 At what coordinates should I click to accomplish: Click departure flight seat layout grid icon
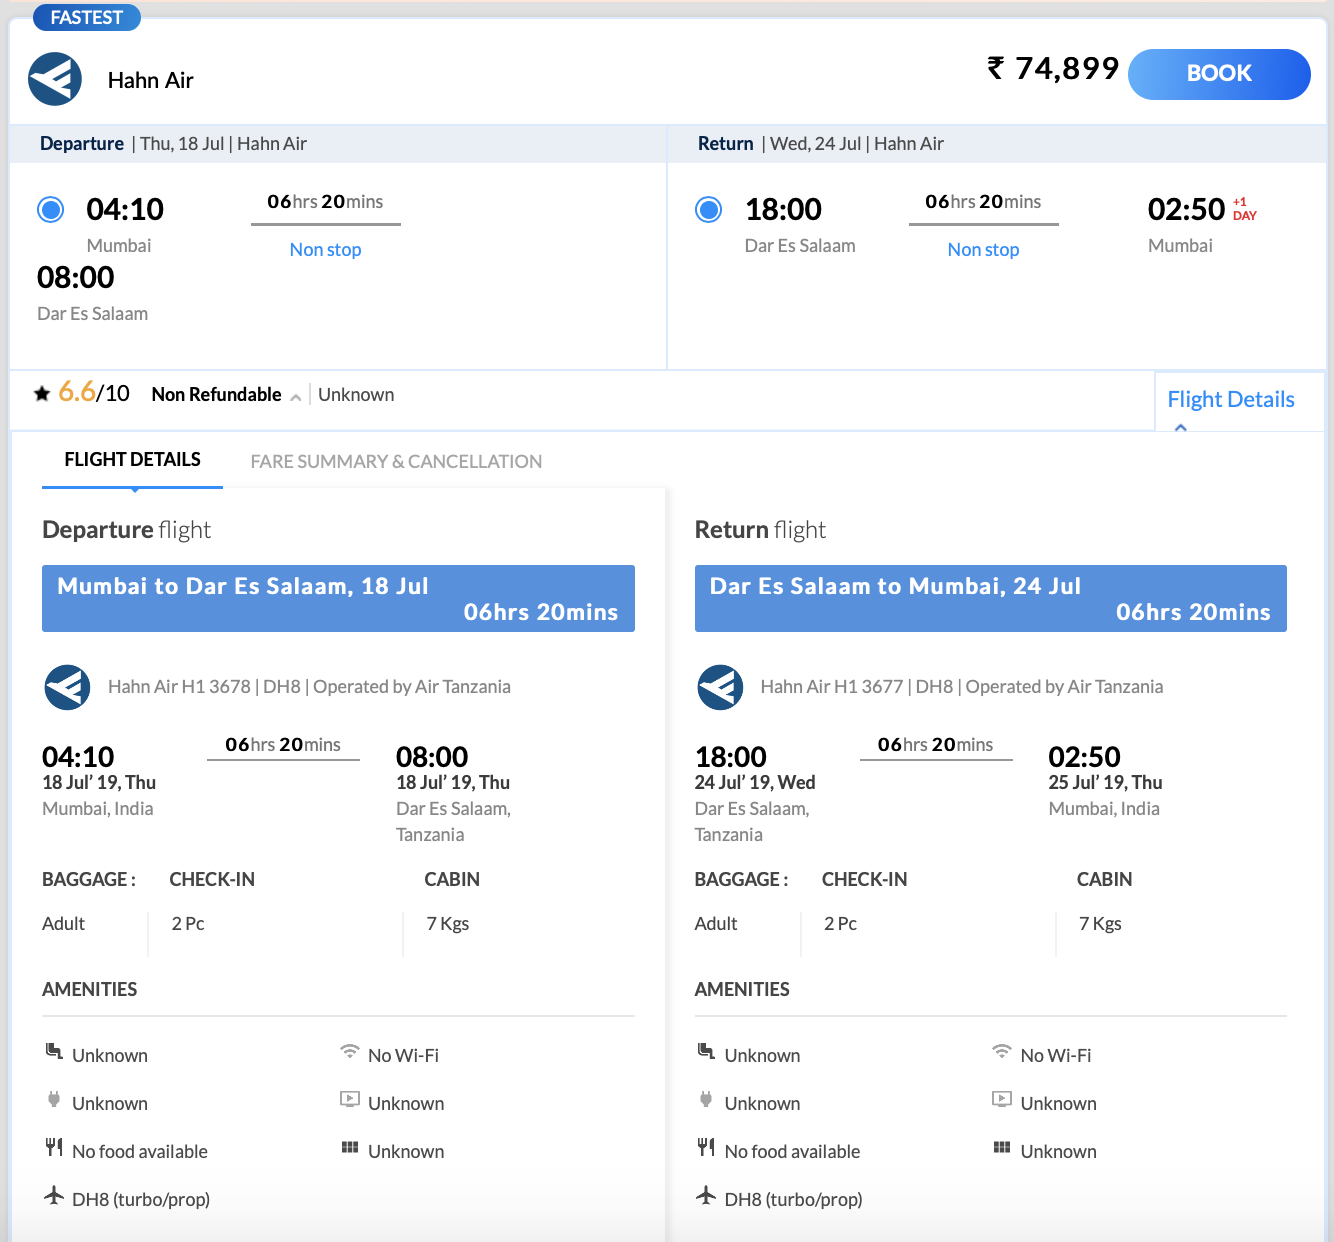[350, 1147]
